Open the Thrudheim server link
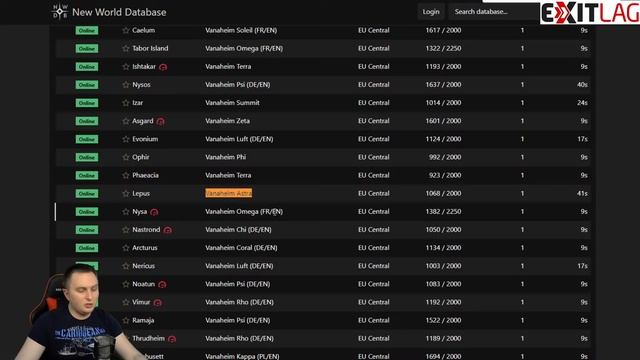Screen dimensions: 640x360 (x=148, y=338)
